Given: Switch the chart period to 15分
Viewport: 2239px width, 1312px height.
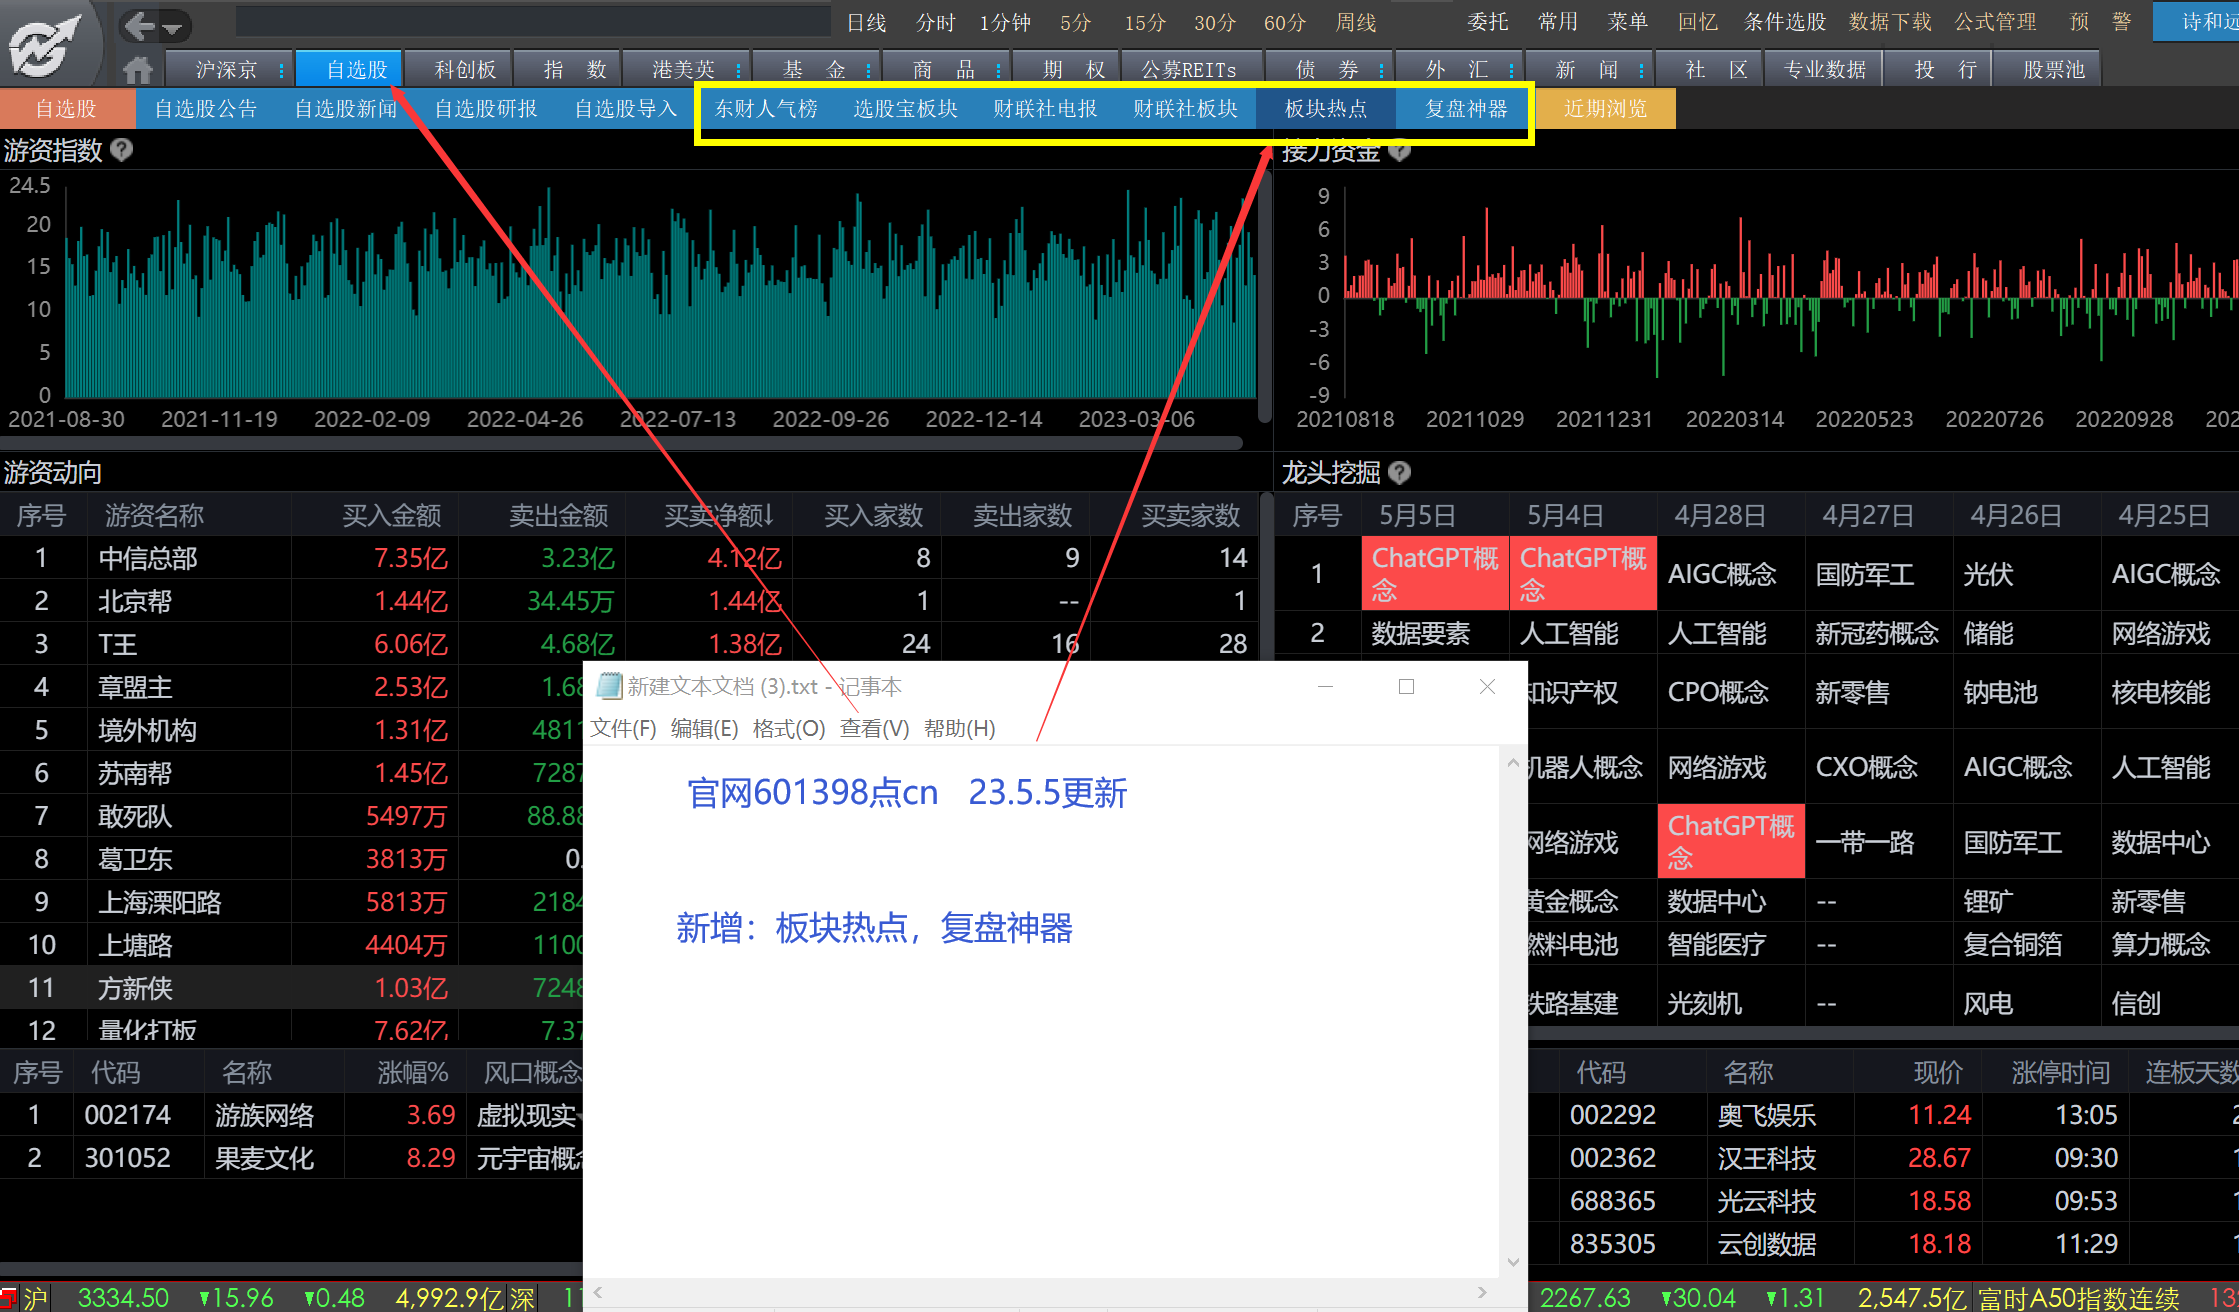Looking at the screenshot, I should tap(1145, 22).
